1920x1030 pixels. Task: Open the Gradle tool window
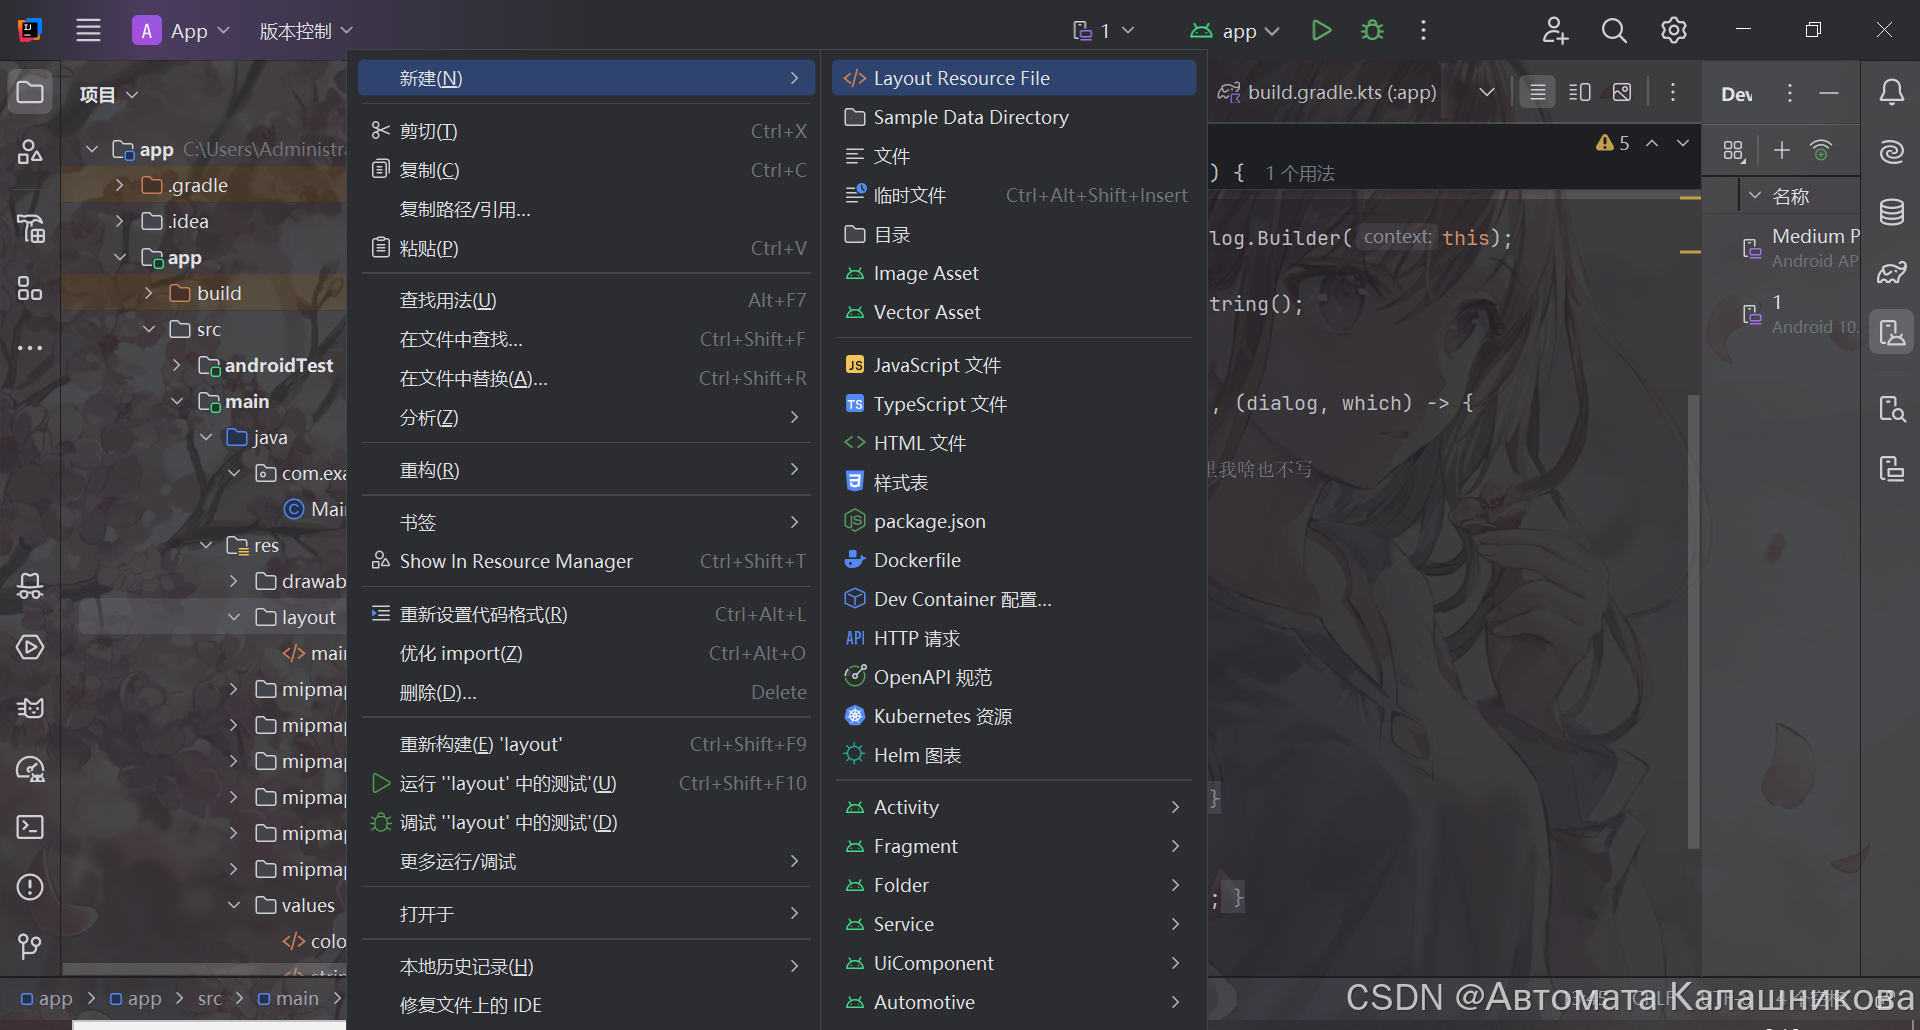(1892, 272)
